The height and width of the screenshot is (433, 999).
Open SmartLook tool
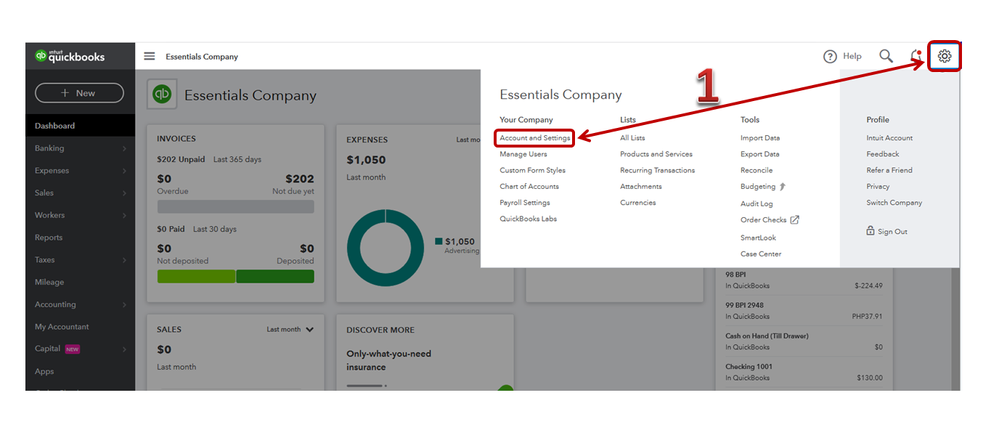[x=758, y=238]
